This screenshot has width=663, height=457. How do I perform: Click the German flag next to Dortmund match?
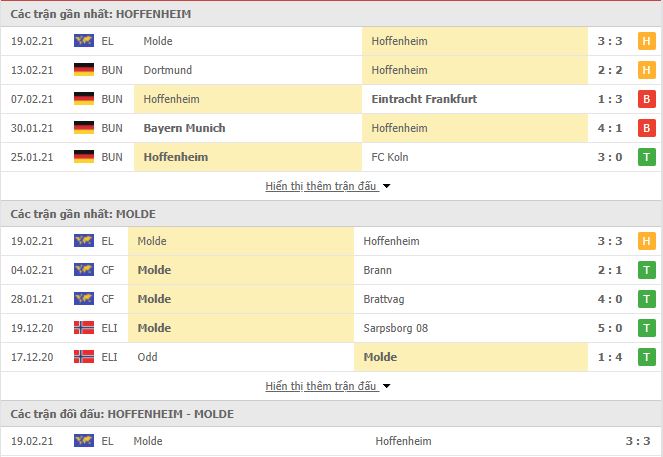pyautogui.click(x=84, y=70)
